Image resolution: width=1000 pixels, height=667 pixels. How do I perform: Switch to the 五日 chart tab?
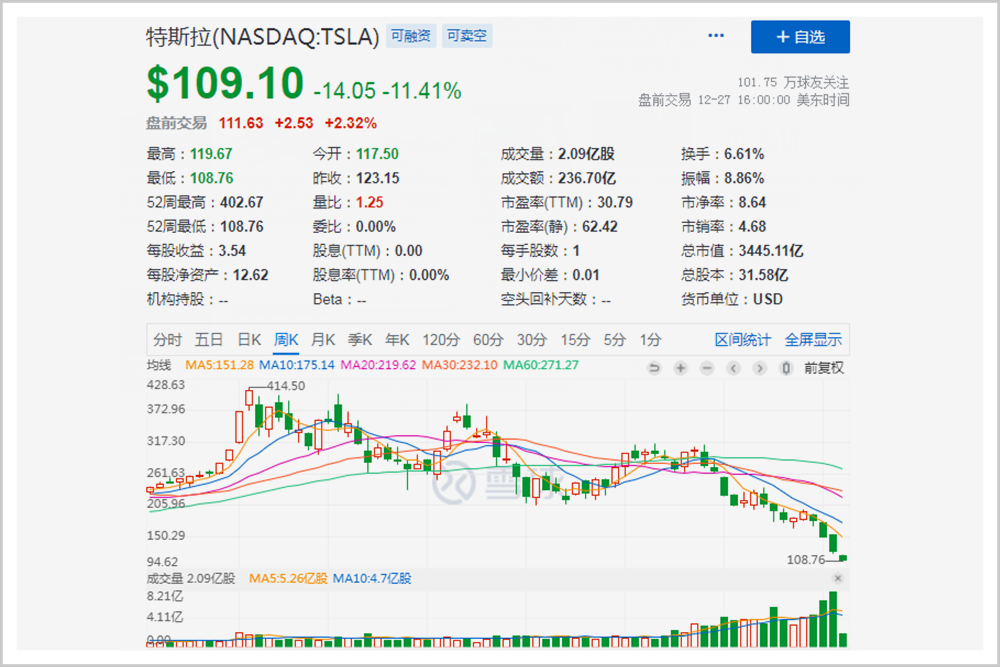point(209,340)
